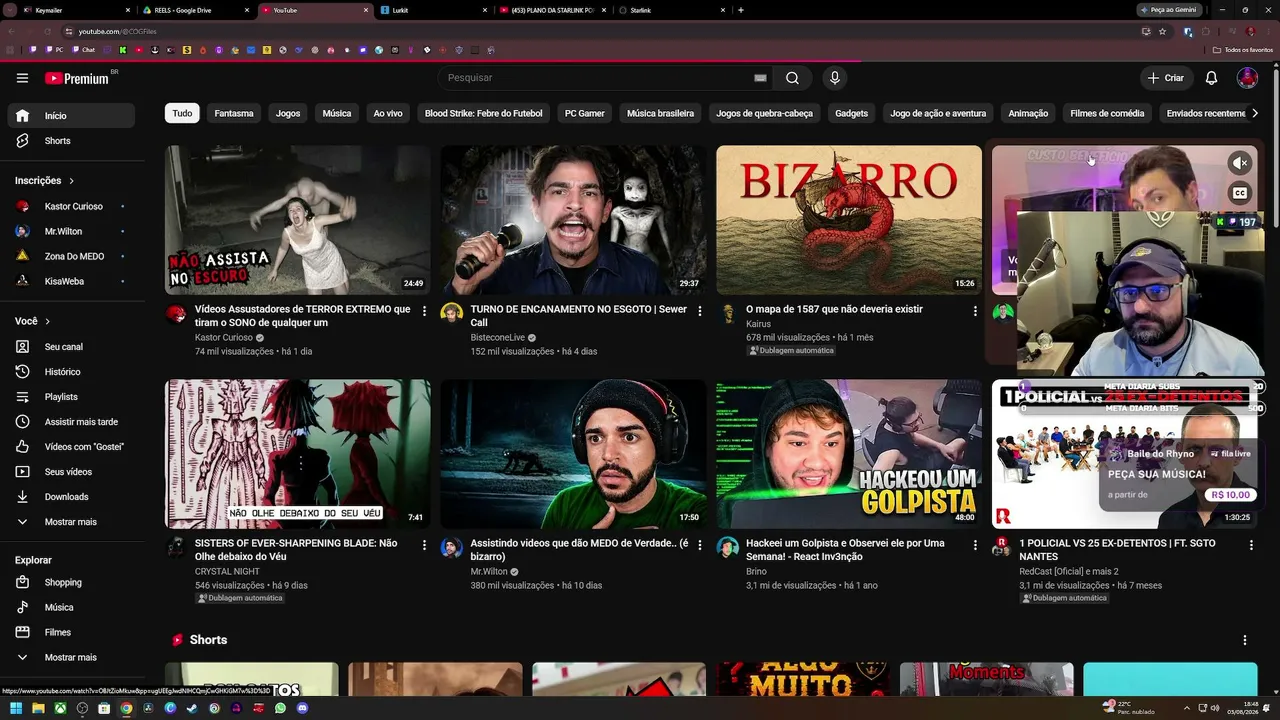Open the BisteconeLive channel link
This screenshot has width=1280, height=720.
click(498, 338)
